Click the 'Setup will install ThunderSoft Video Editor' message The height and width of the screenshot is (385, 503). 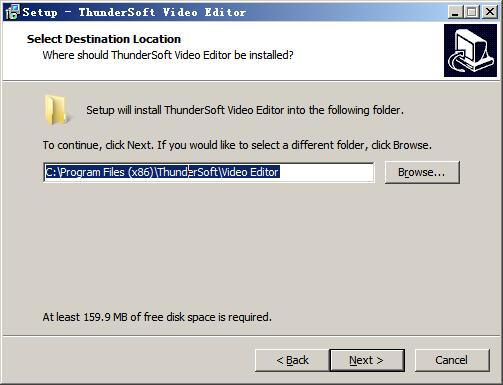245,110
